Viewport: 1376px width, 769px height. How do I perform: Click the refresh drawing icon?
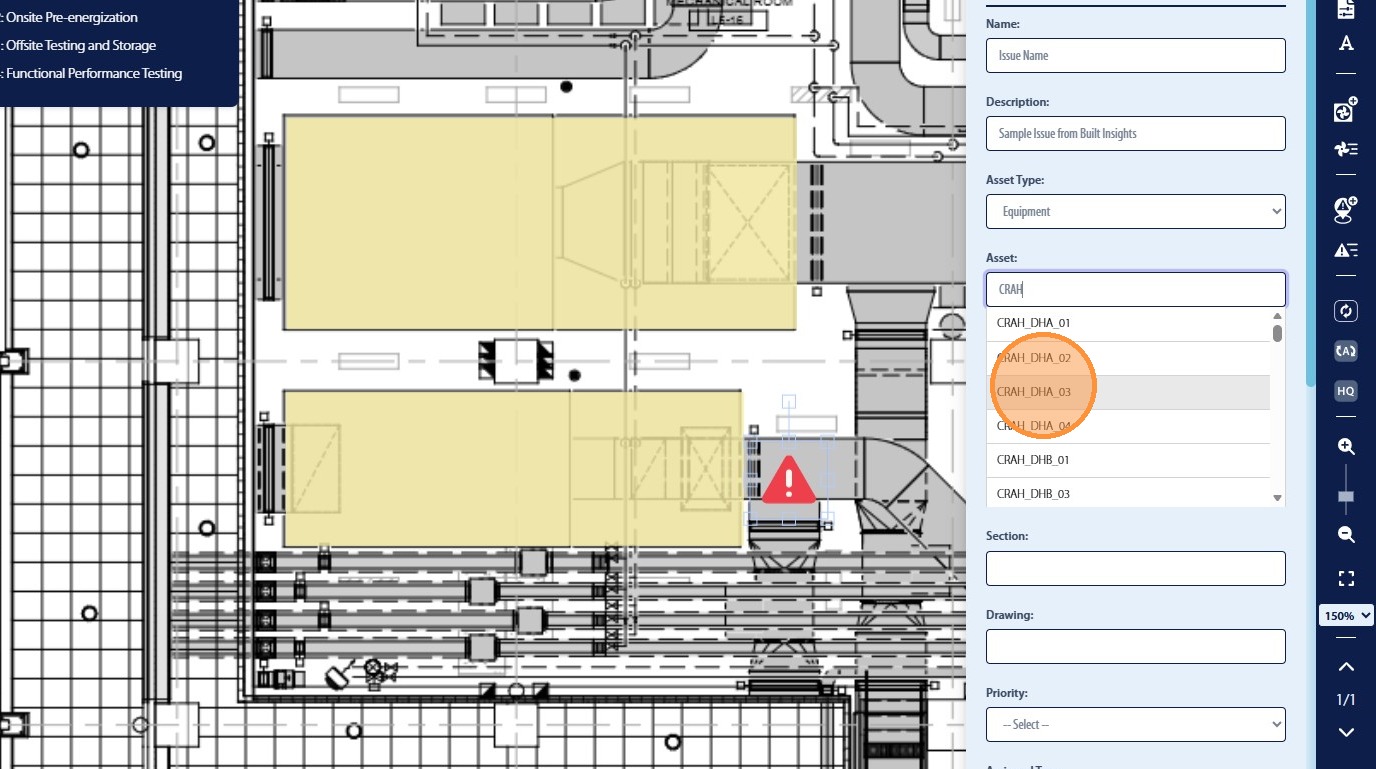[1346, 311]
